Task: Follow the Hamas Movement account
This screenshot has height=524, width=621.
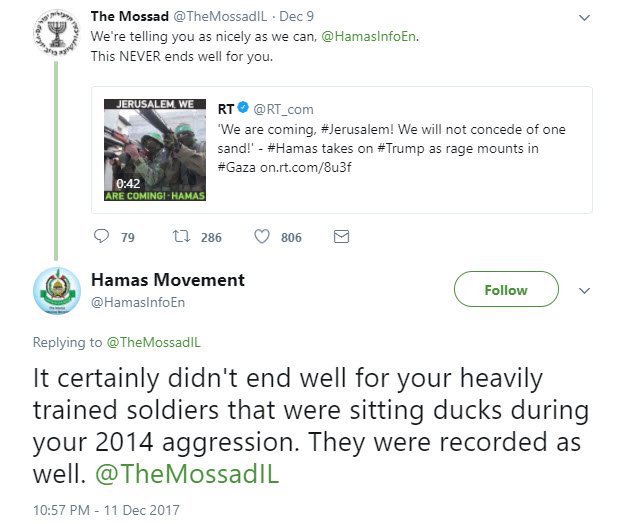Action: (506, 289)
